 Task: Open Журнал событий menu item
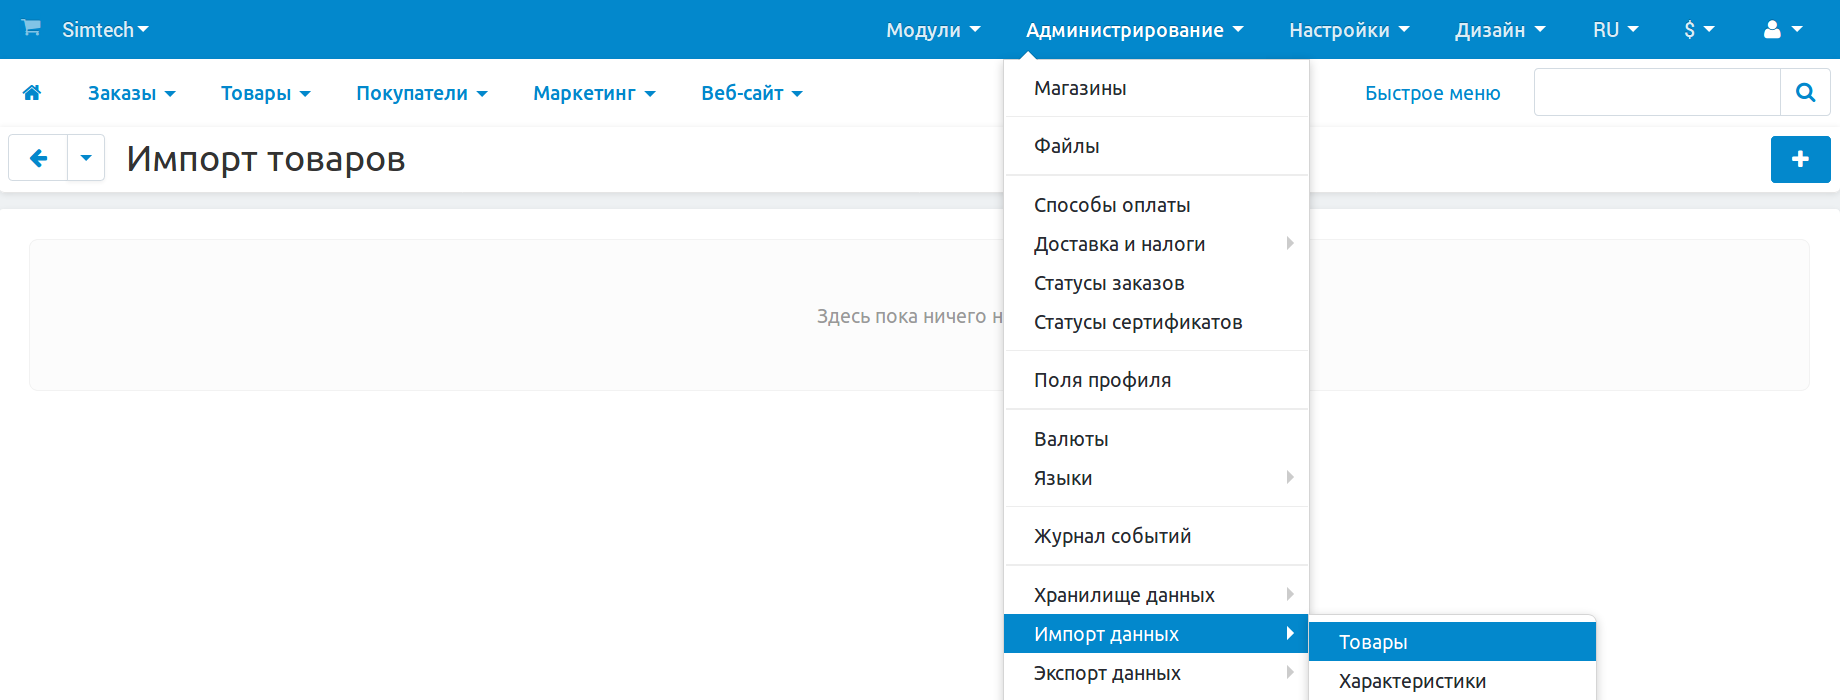pyautogui.click(x=1112, y=536)
